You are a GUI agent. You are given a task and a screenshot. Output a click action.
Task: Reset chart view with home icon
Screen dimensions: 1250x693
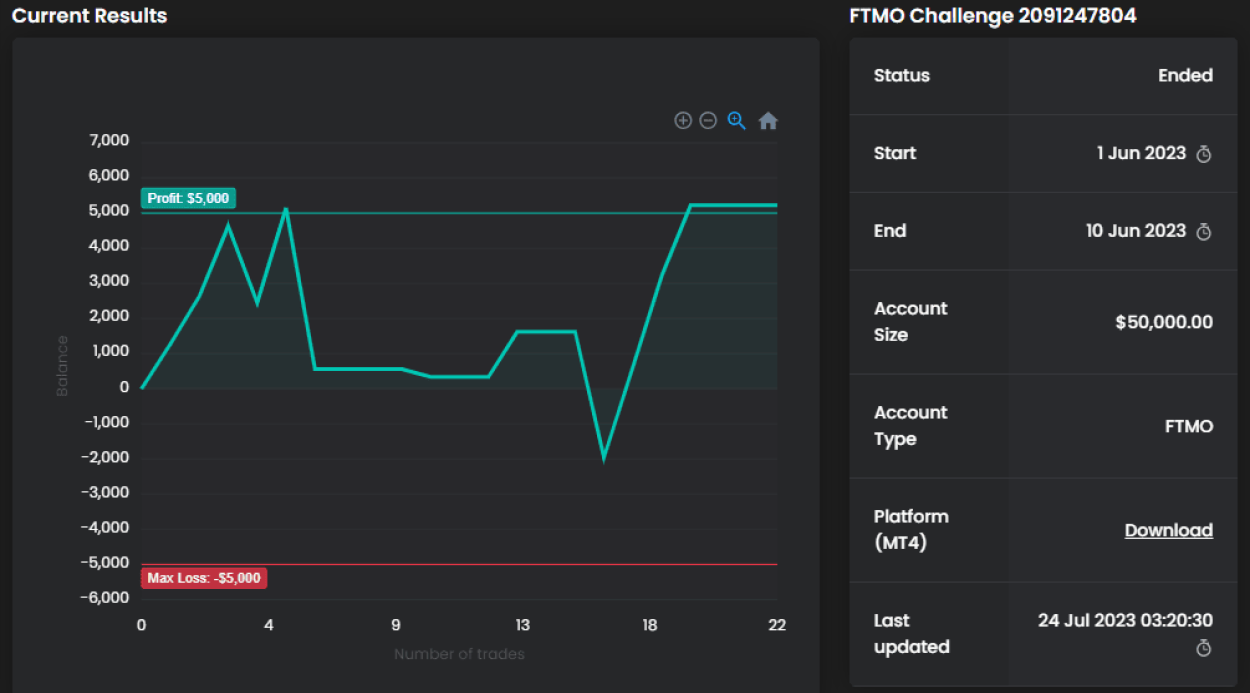coord(768,121)
